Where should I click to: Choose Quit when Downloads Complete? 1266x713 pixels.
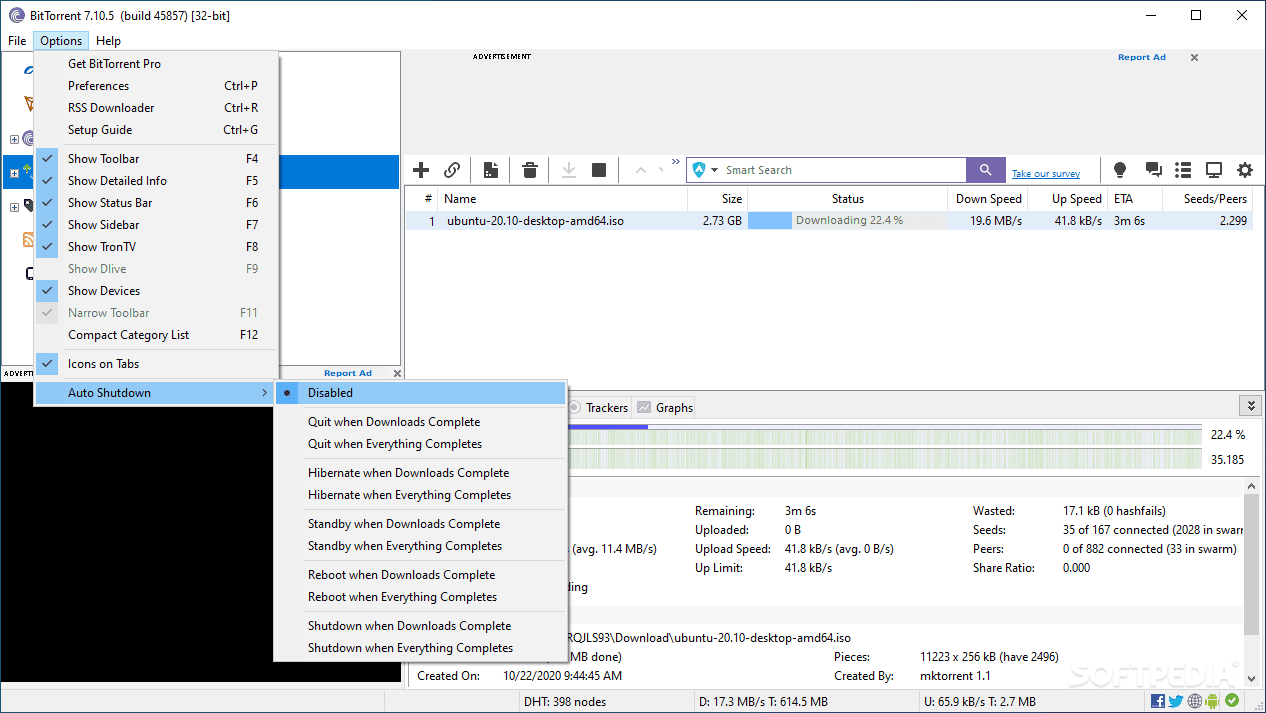pos(420,422)
